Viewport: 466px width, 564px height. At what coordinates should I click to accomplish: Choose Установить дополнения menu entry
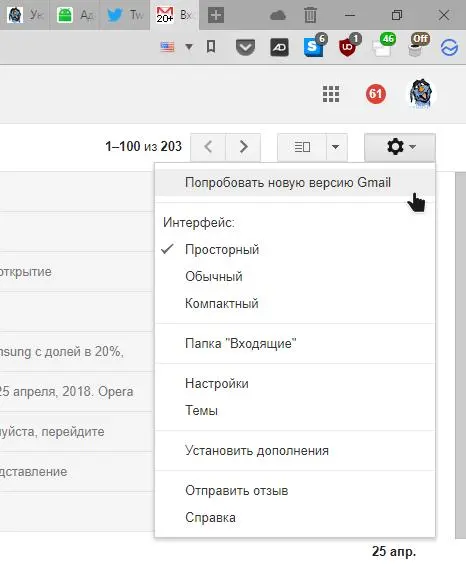click(x=295, y=450)
